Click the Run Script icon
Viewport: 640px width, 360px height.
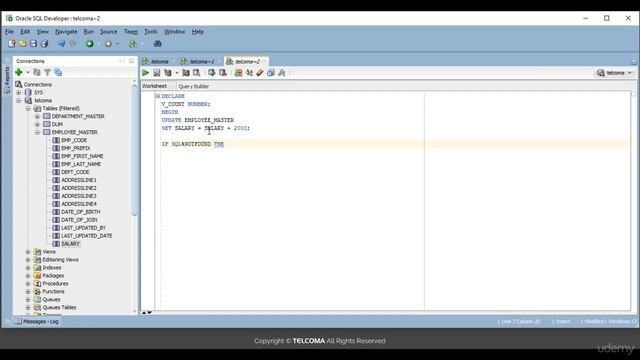pyautogui.click(x=157, y=73)
